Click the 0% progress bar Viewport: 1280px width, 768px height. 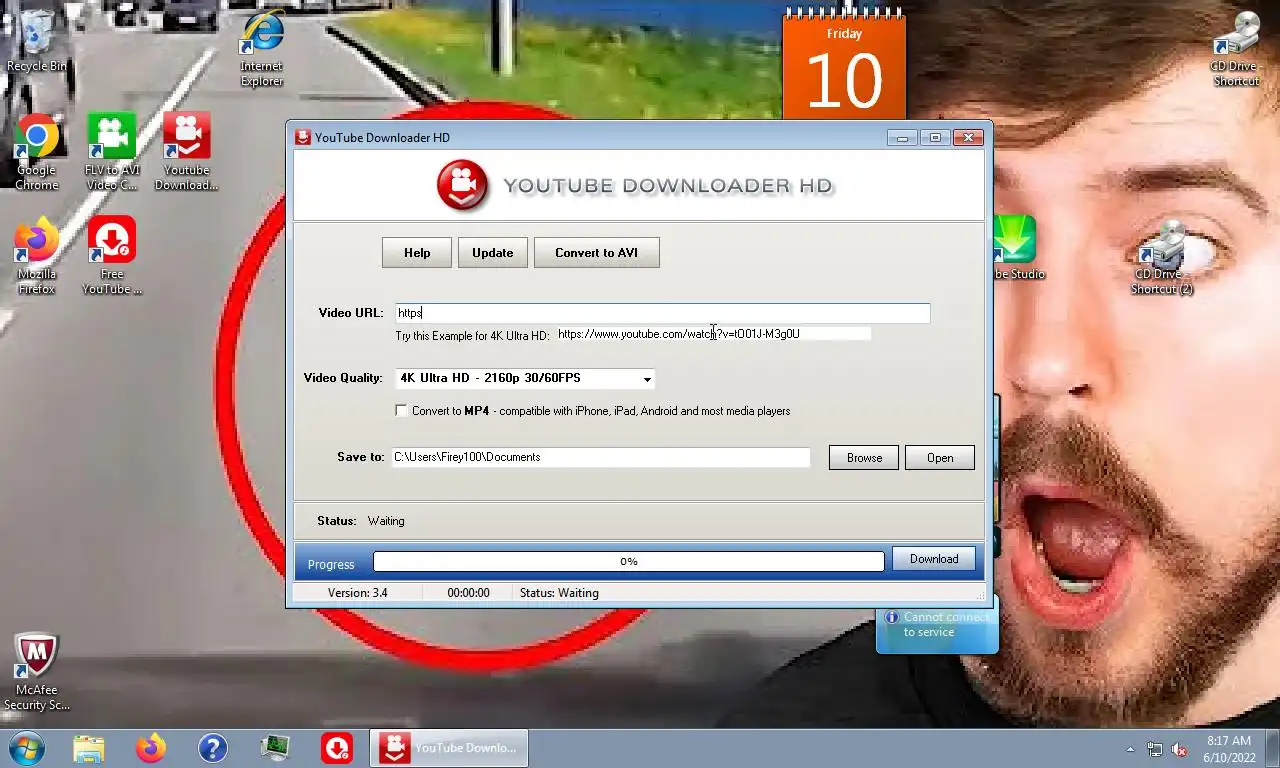tap(629, 562)
